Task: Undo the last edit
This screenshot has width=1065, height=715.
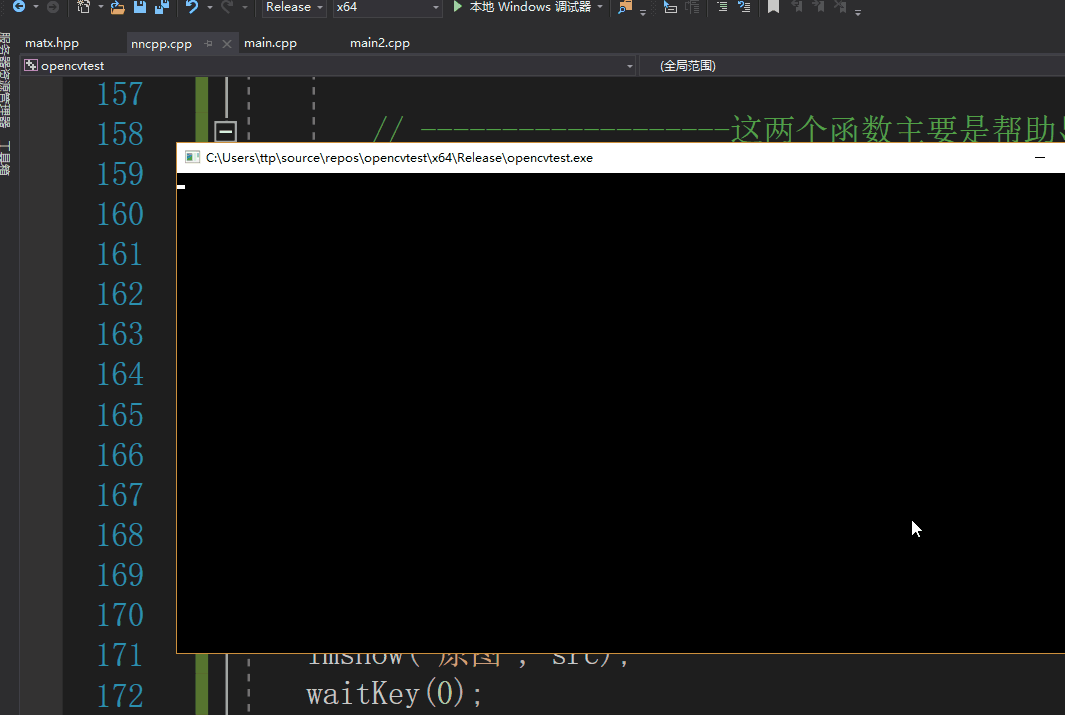Action: pyautogui.click(x=192, y=7)
